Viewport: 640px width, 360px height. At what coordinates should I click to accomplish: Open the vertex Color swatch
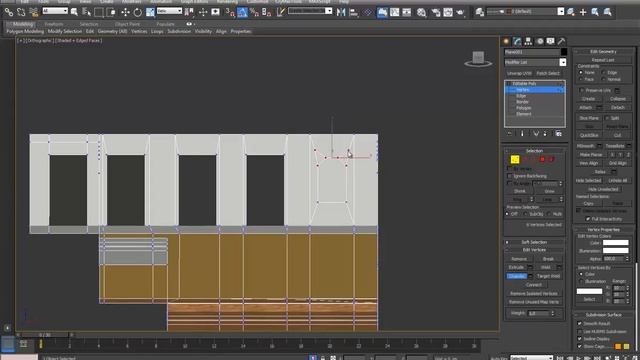click(x=616, y=242)
